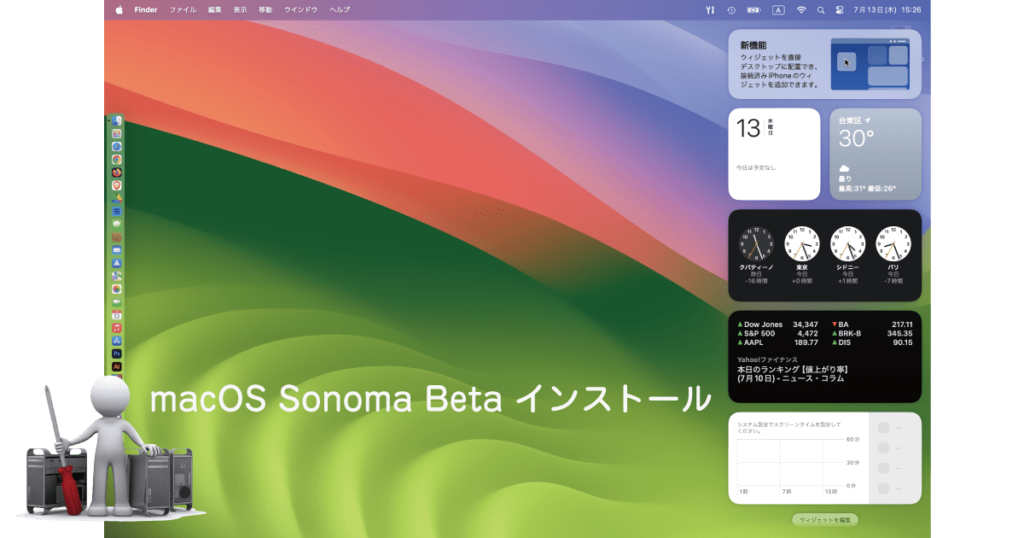The height and width of the screenshot is (538, 1024).
Task: Click the AAPL stock row
Action: pyautogui.click(x=777, y=343)
